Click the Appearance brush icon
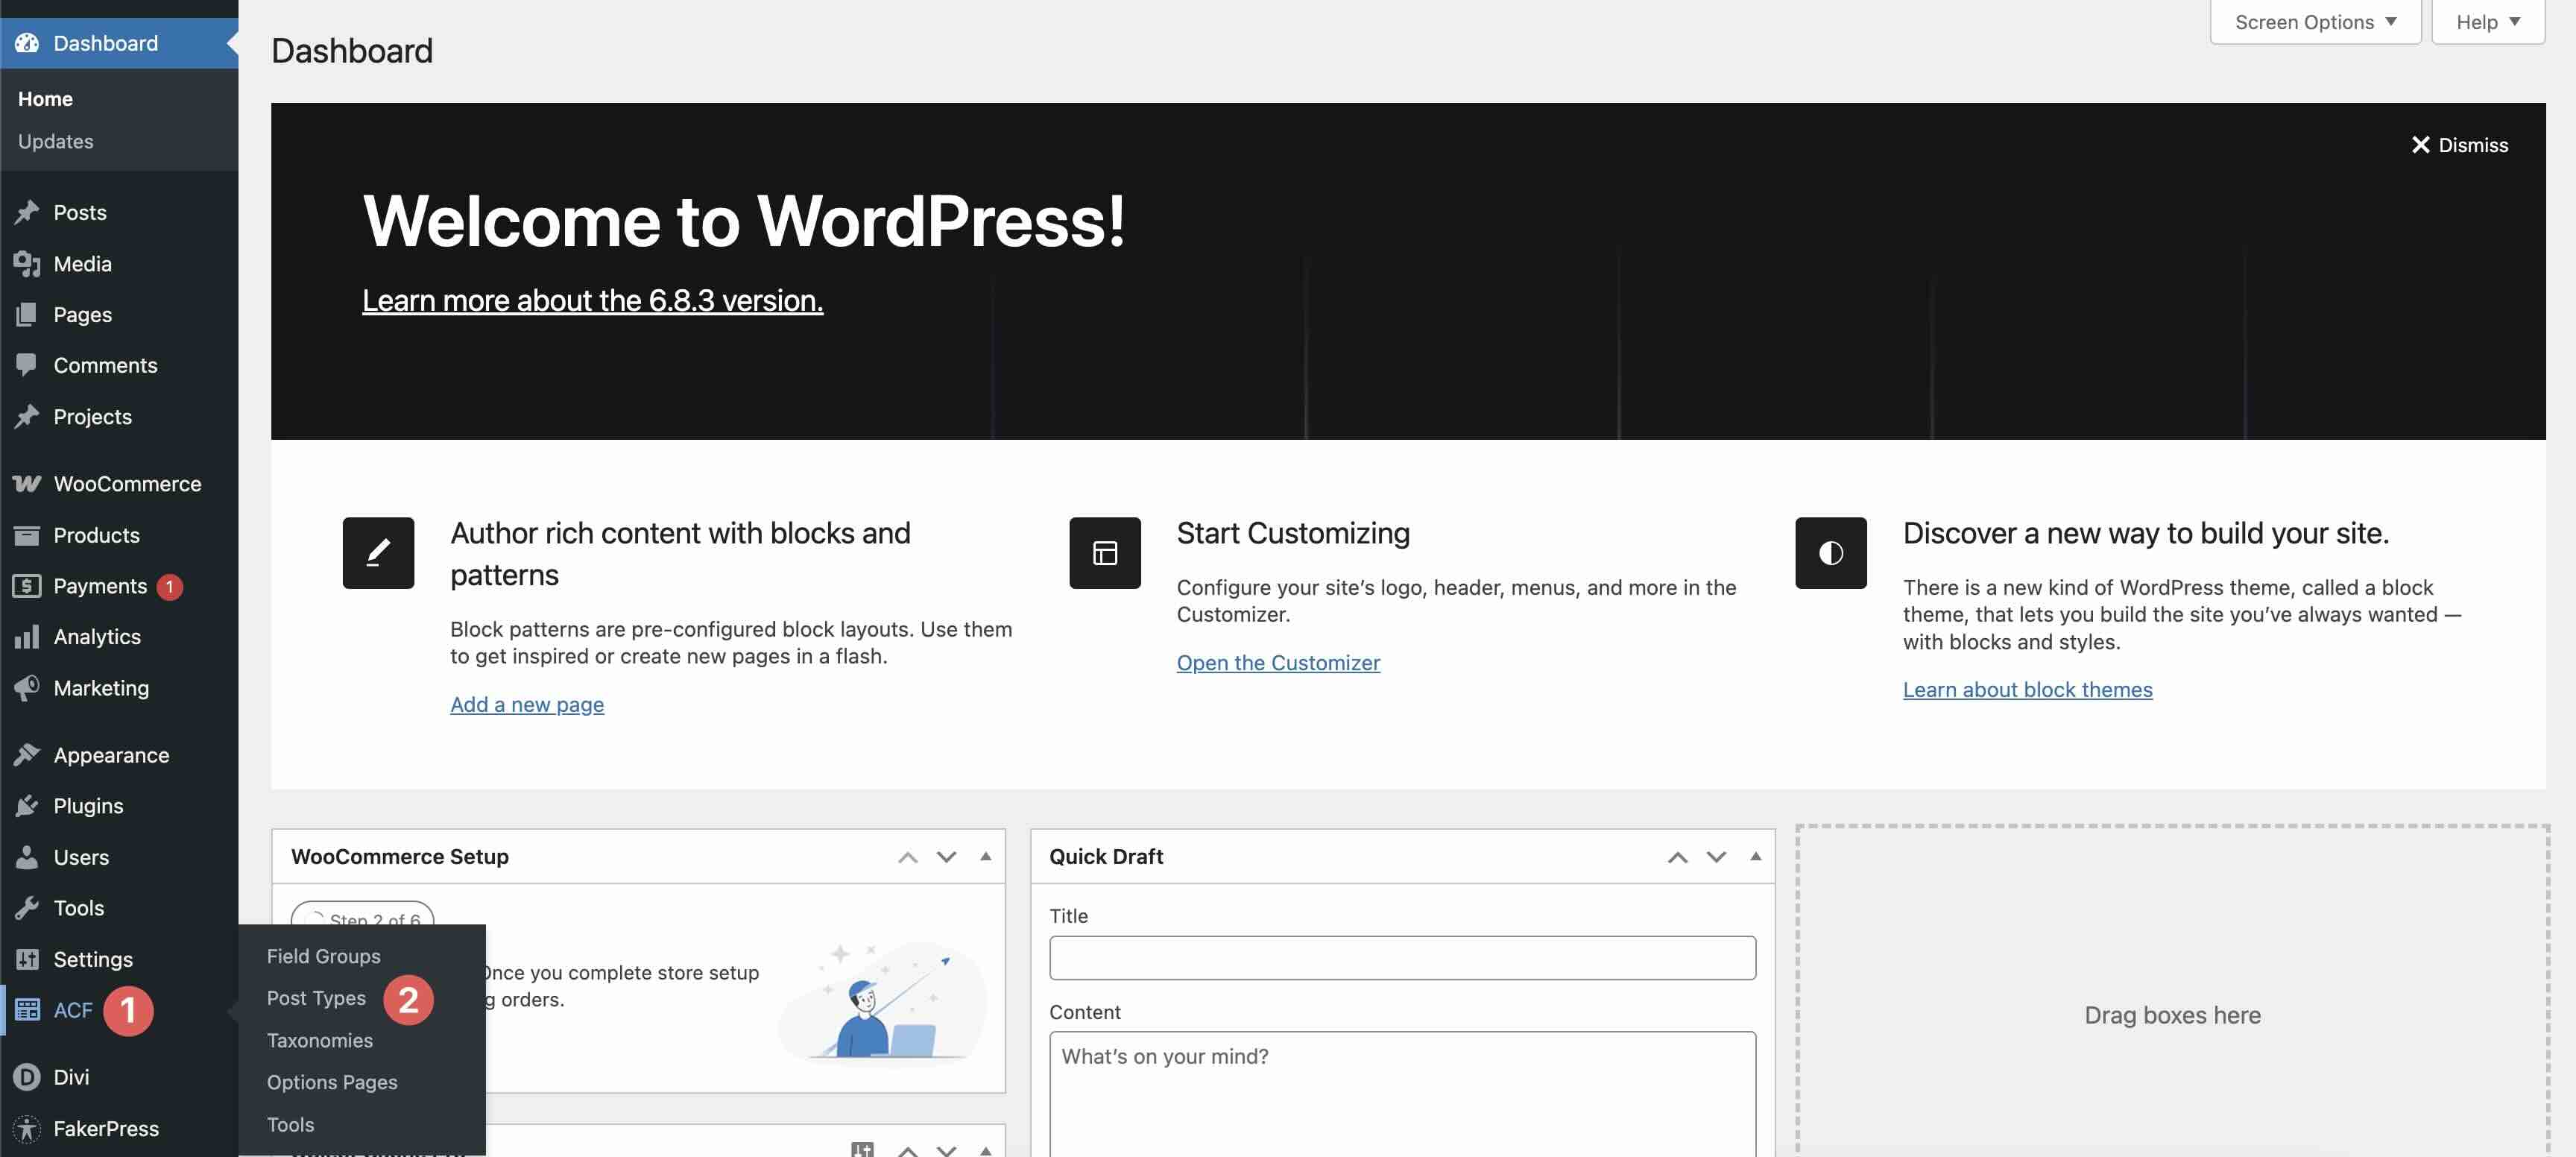This screenshot has height=1157, width=2576. pyautogui.click(x=27, y=754)
